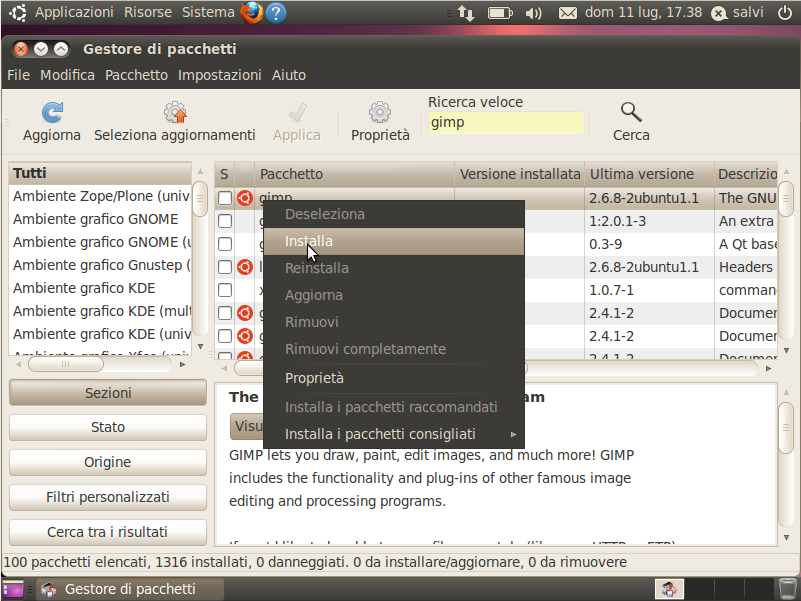
Task: Click the battery indicator icon
Action: pos(500,13)
